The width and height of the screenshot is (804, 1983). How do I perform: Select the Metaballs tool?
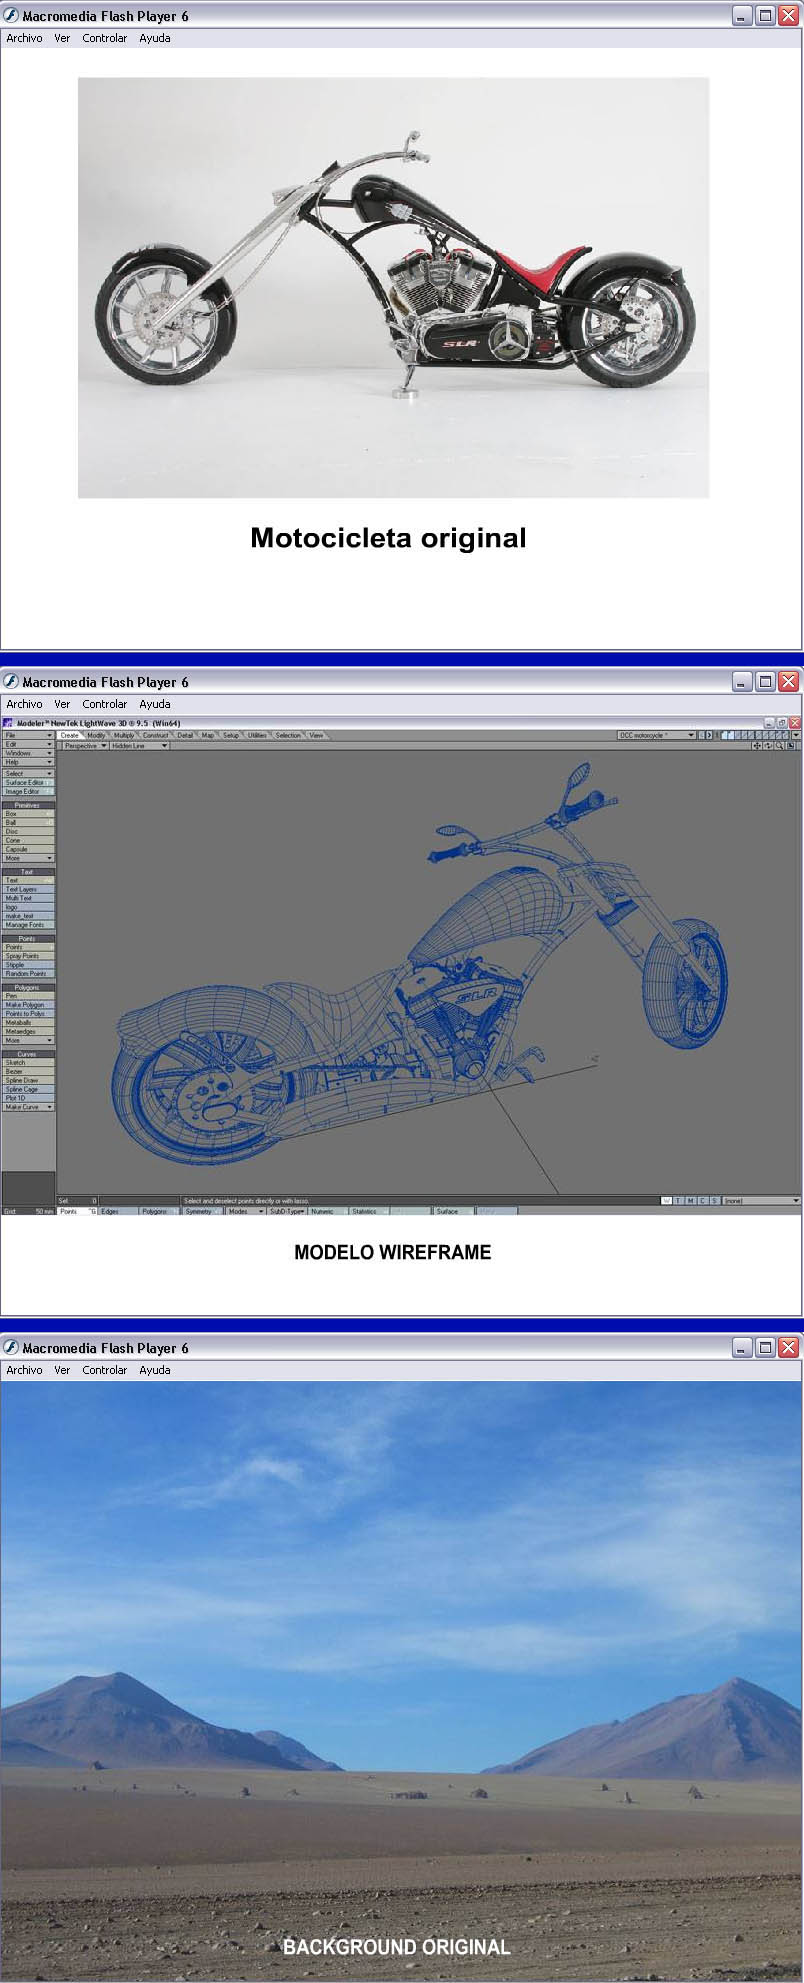[28, 1023]
